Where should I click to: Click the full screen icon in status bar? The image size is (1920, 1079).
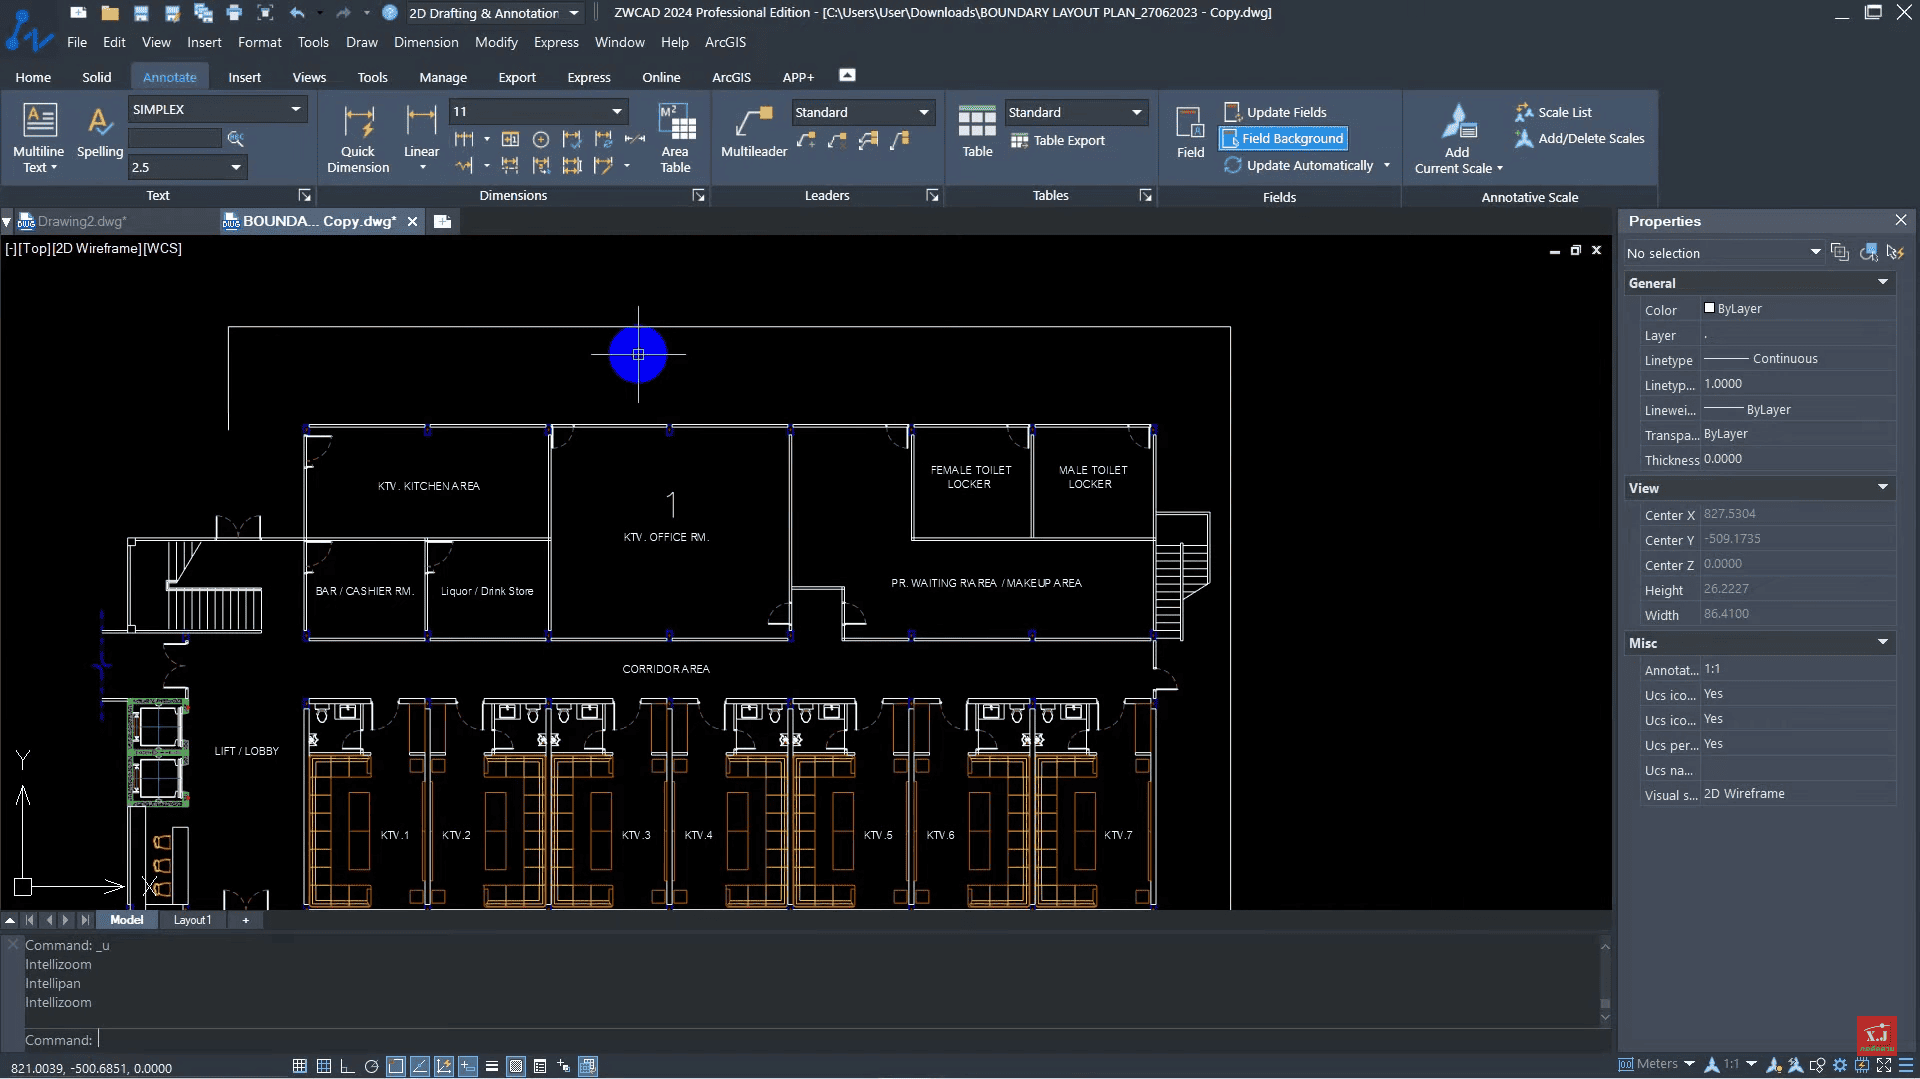click(1884, 1065)
